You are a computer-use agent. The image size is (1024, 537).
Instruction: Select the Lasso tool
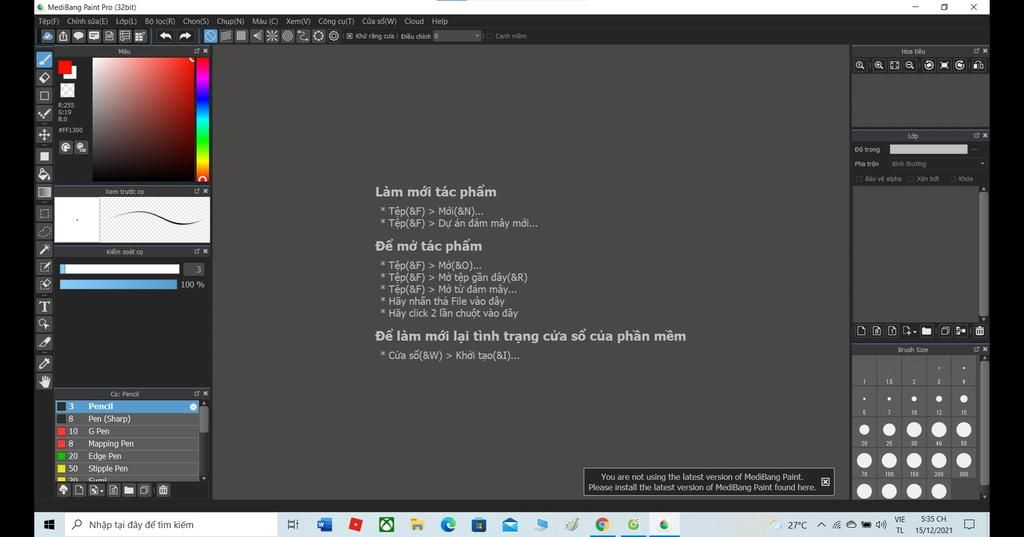tap(44, 231)
